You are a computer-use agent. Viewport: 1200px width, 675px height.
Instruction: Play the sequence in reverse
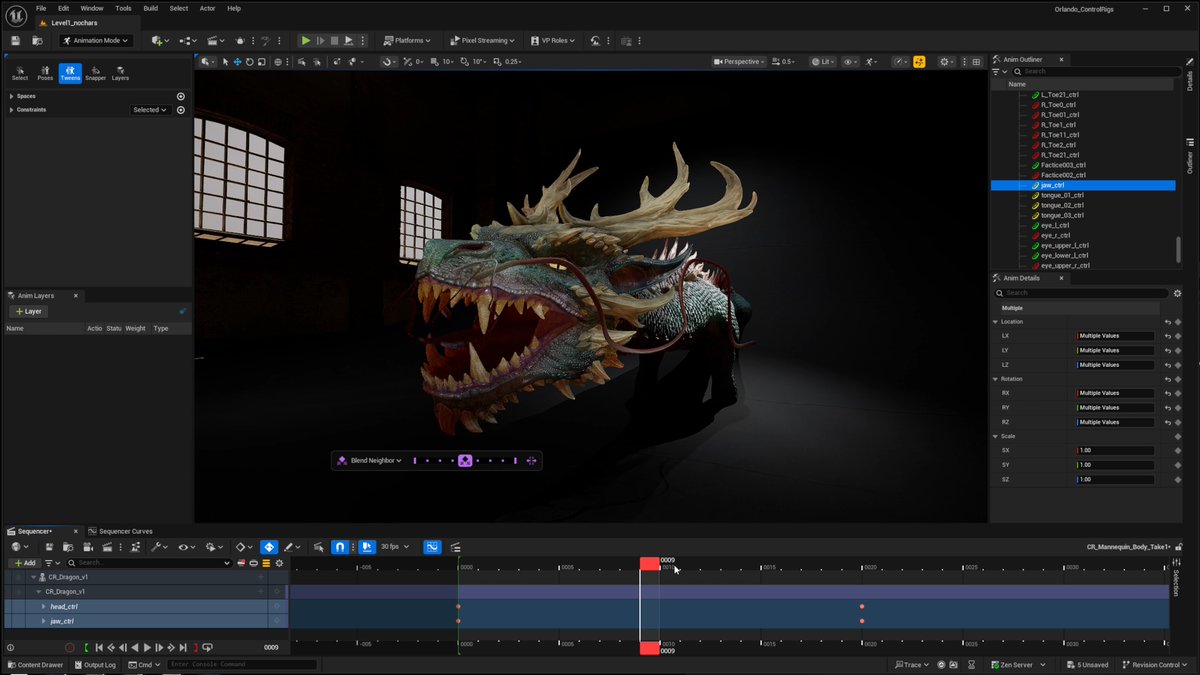(135, 648)
